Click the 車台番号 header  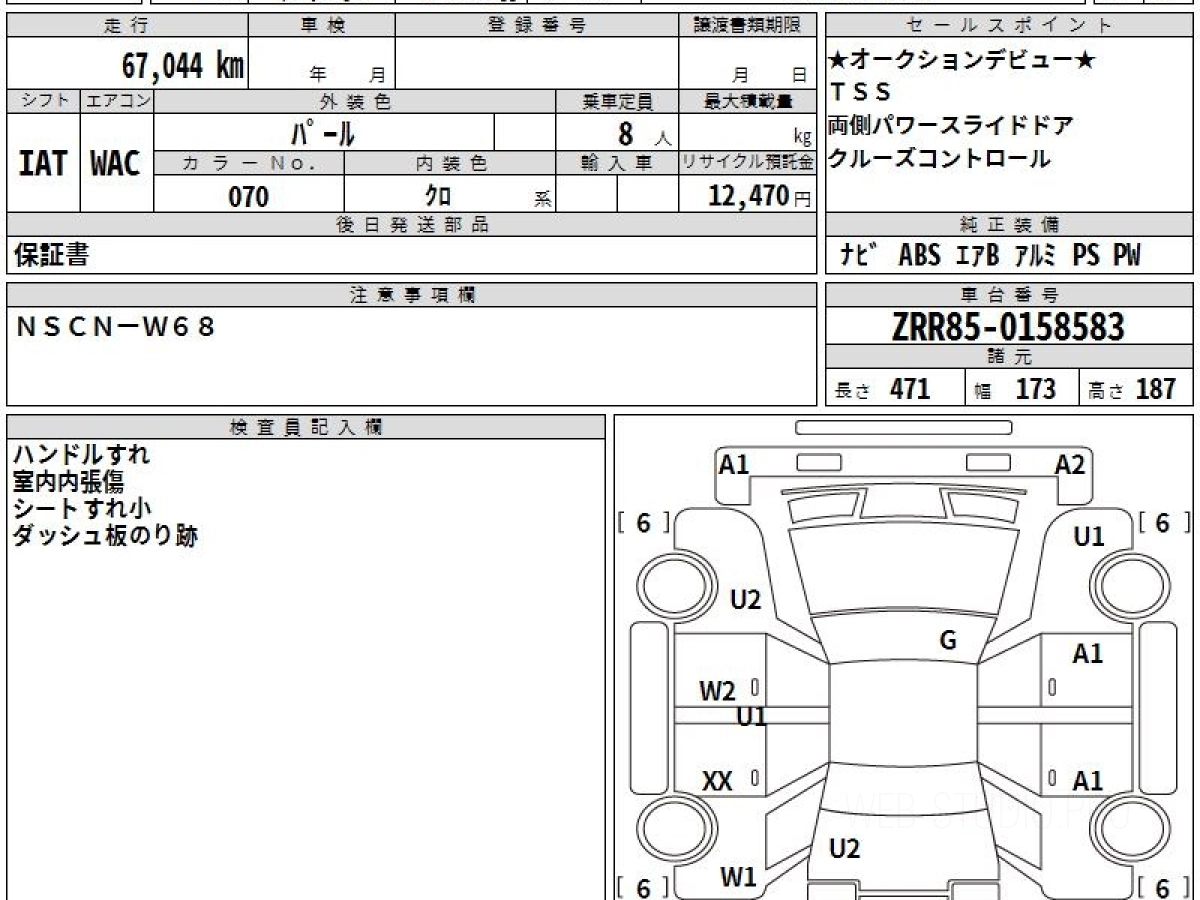tap(1010, 294)
